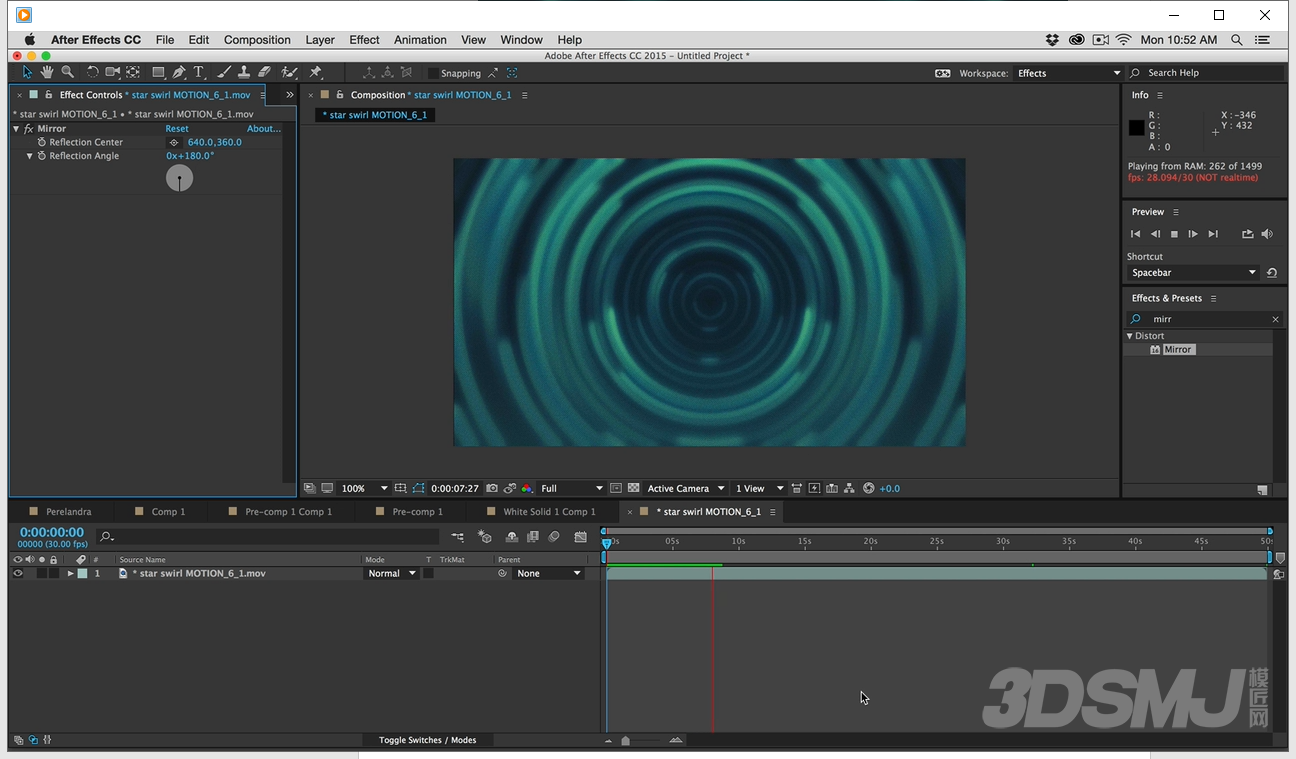Open the Layer menu
The height and width of the screenshot is (759, 1296).
pyautogui.click(x=320, y=40)
